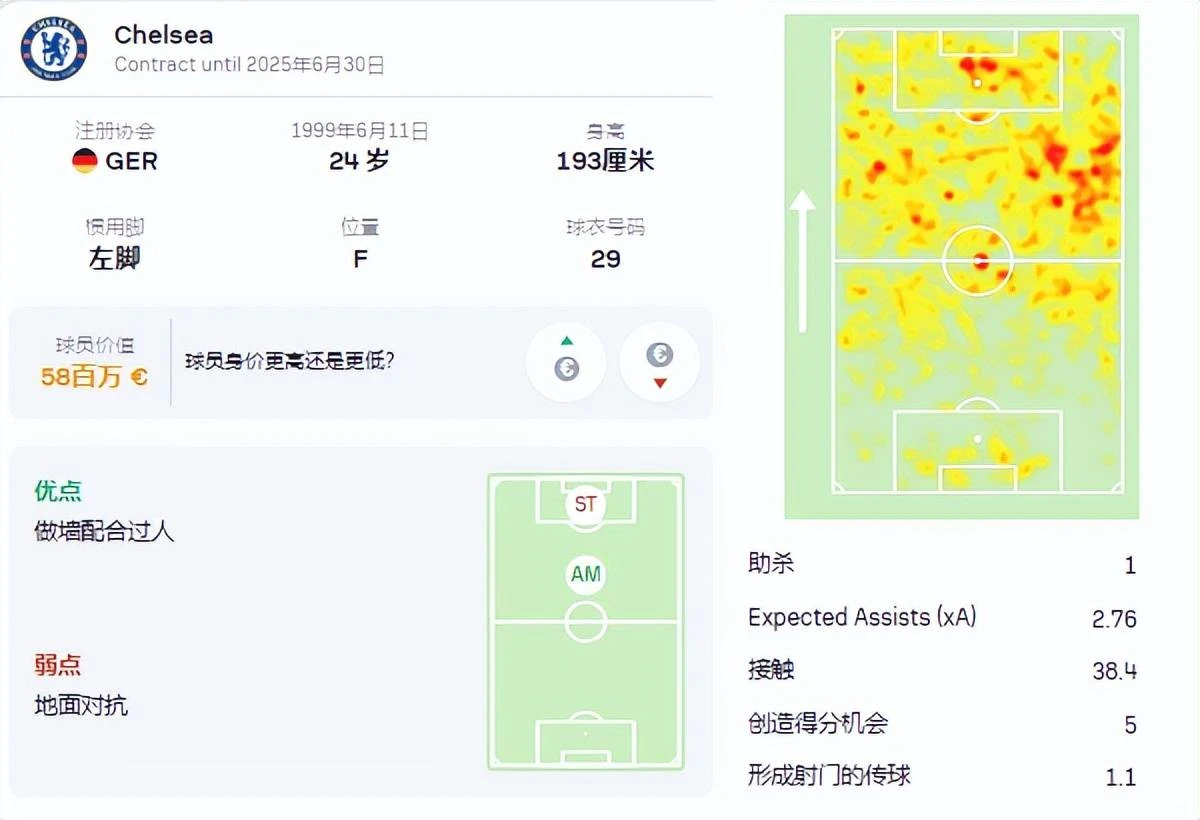Click the 58百万 € player value
This screenshot has height=820, width=1200.
click(94, 377)
